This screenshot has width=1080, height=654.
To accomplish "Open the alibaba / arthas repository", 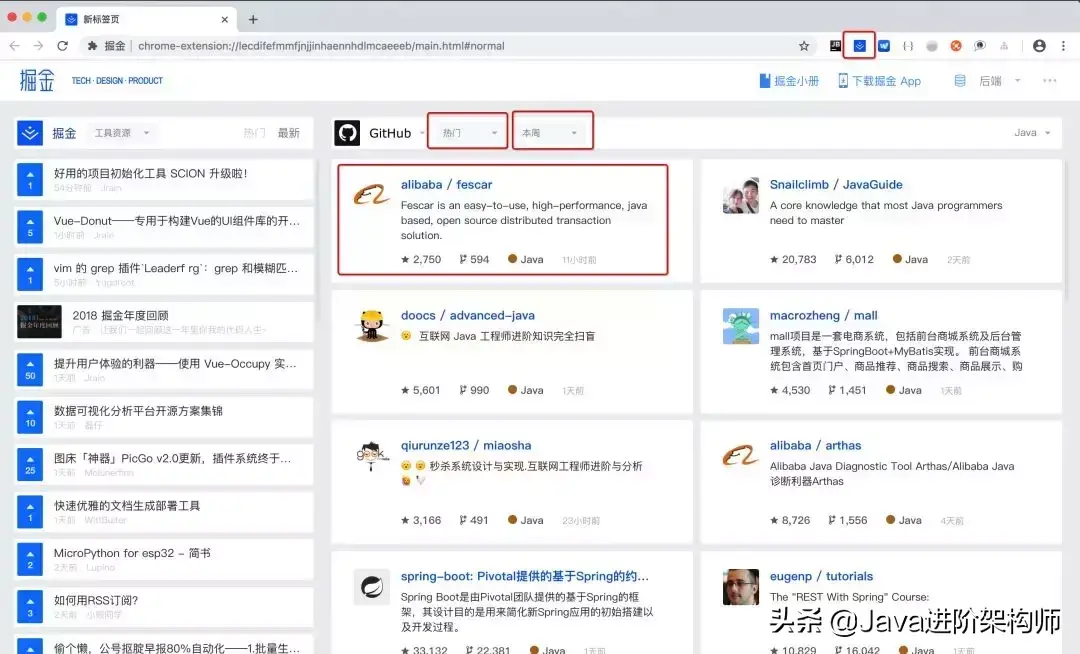I will tap(816, 445).
